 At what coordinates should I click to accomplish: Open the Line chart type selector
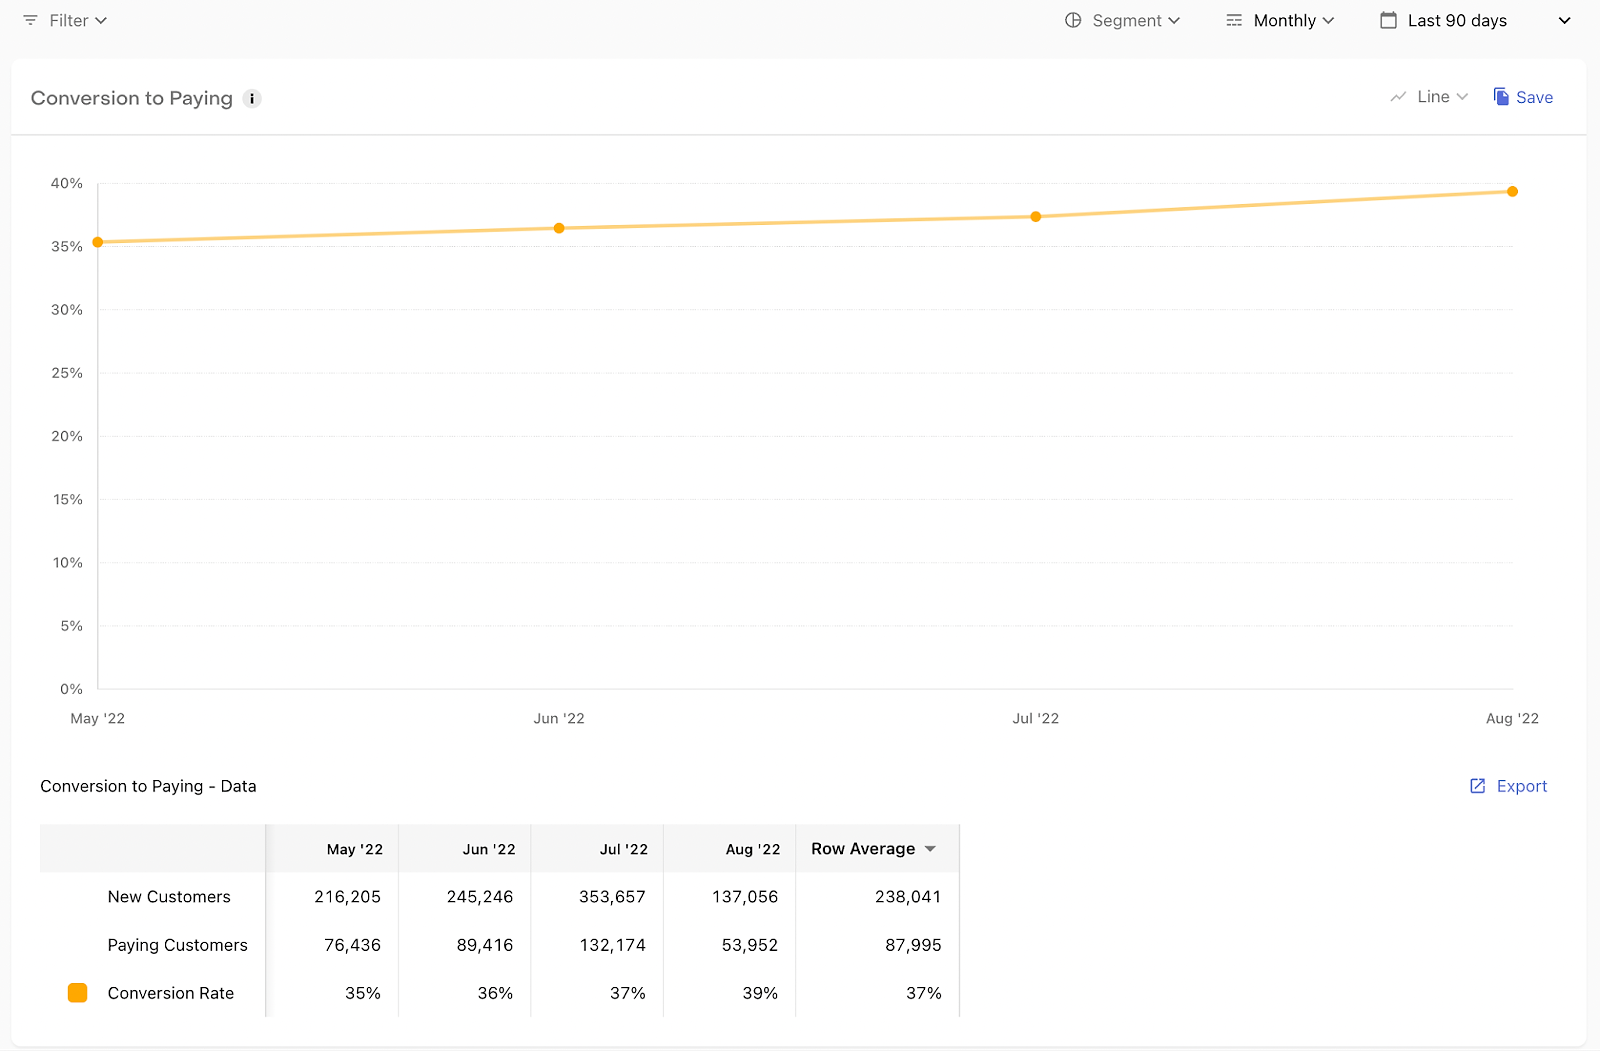1429,97
